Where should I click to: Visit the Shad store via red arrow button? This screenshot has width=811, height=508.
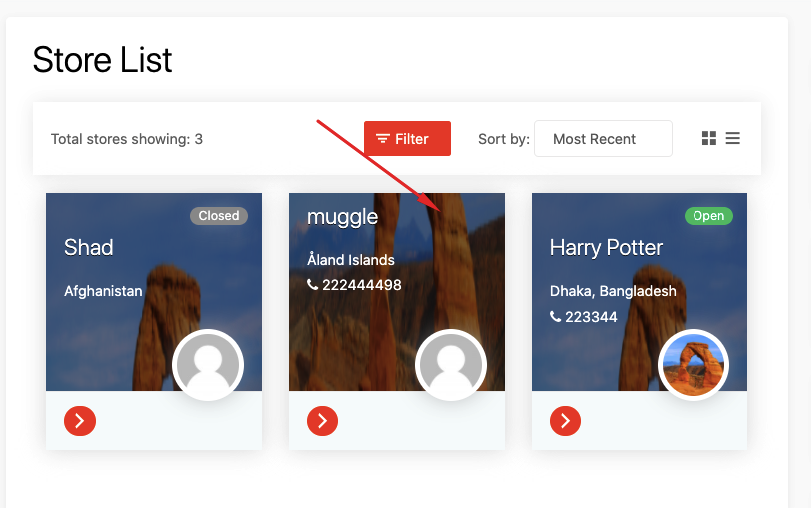[x=80, y=421]
